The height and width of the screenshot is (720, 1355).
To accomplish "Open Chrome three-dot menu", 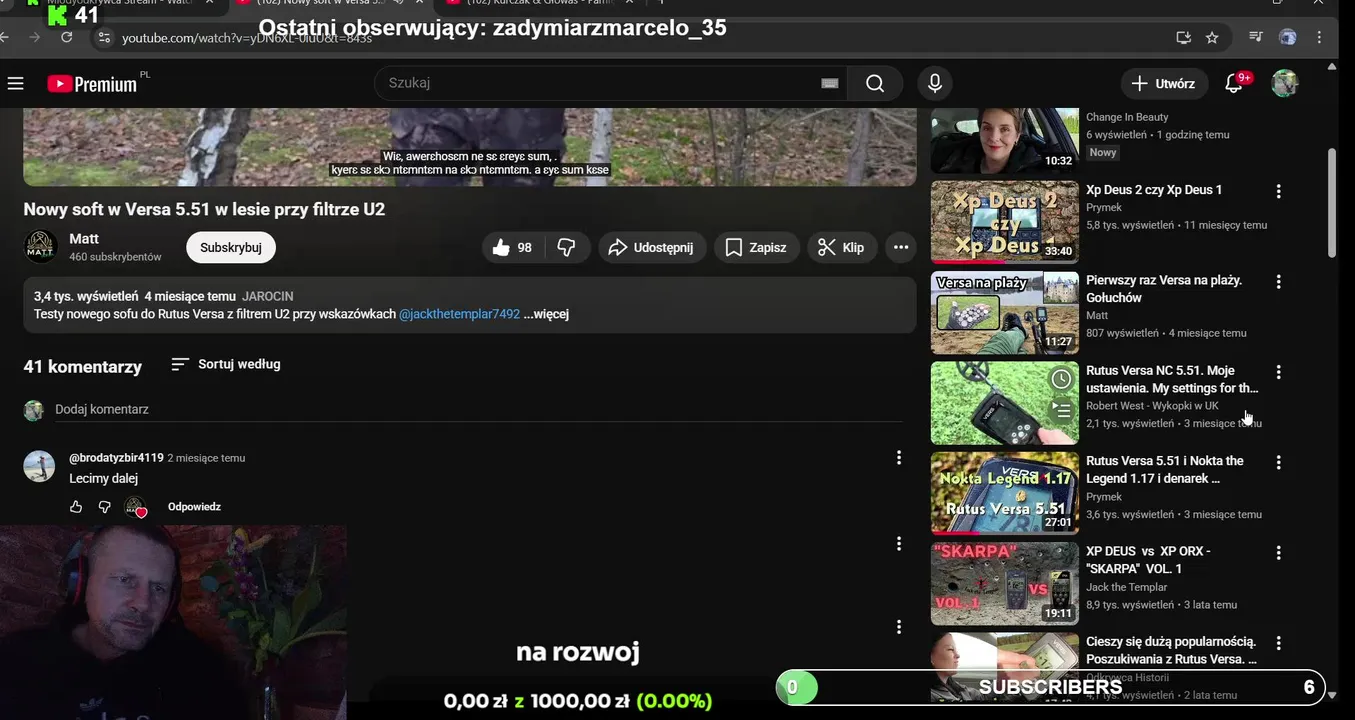I will 1320,38.
